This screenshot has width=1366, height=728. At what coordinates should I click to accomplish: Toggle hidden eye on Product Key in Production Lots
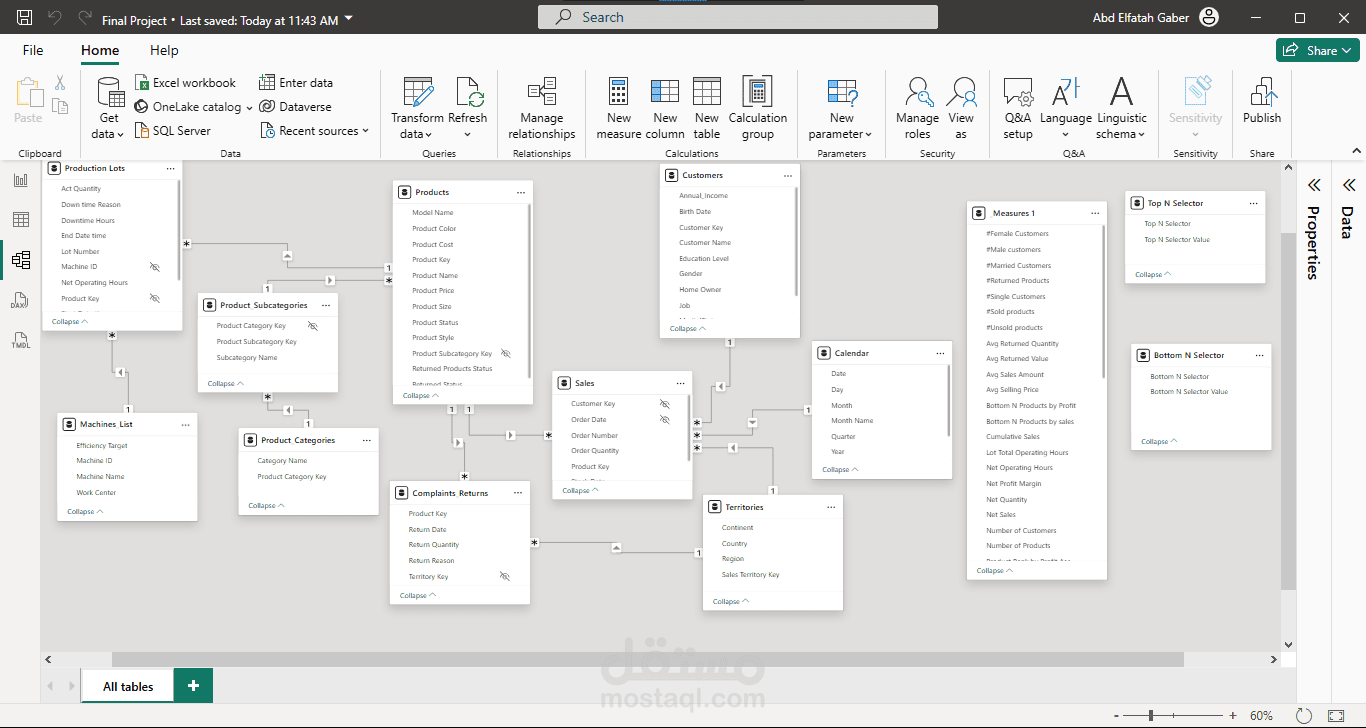point(154,298)
